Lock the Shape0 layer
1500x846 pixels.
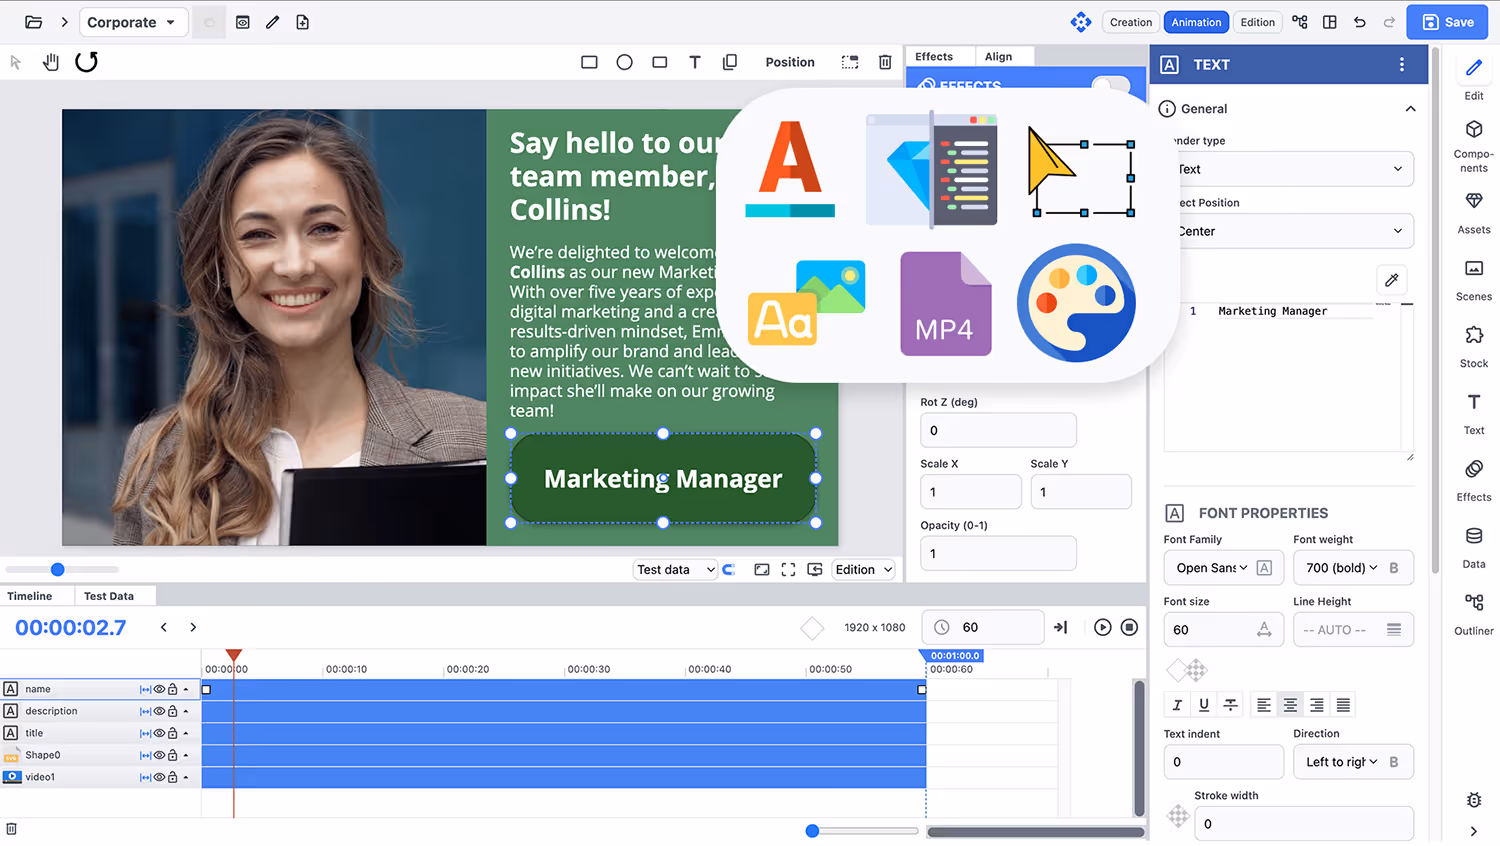[x=172, y=755]
